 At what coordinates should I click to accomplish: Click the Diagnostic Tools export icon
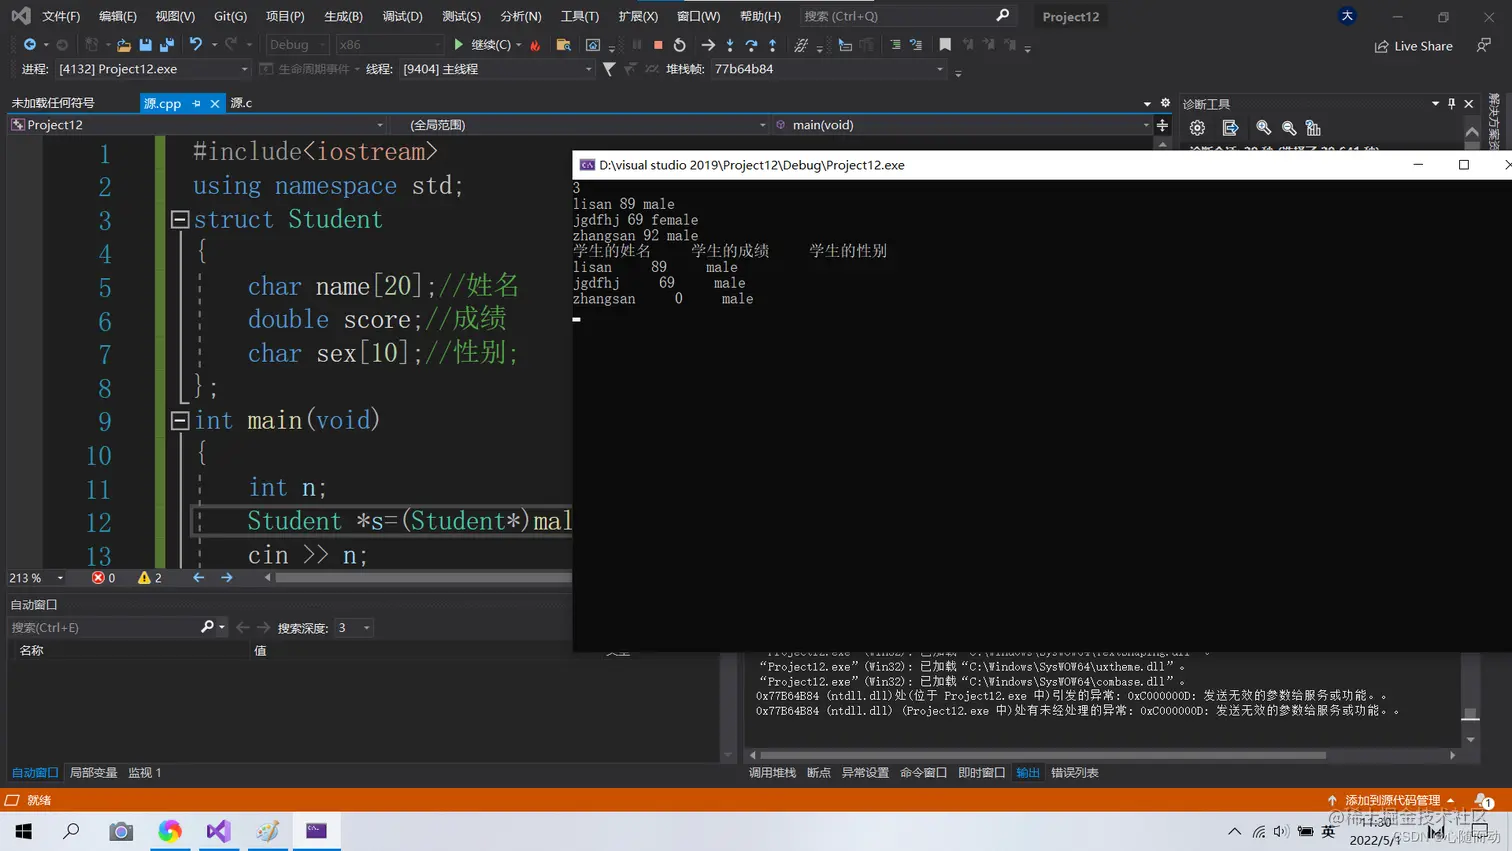[x=1230, y=128]
